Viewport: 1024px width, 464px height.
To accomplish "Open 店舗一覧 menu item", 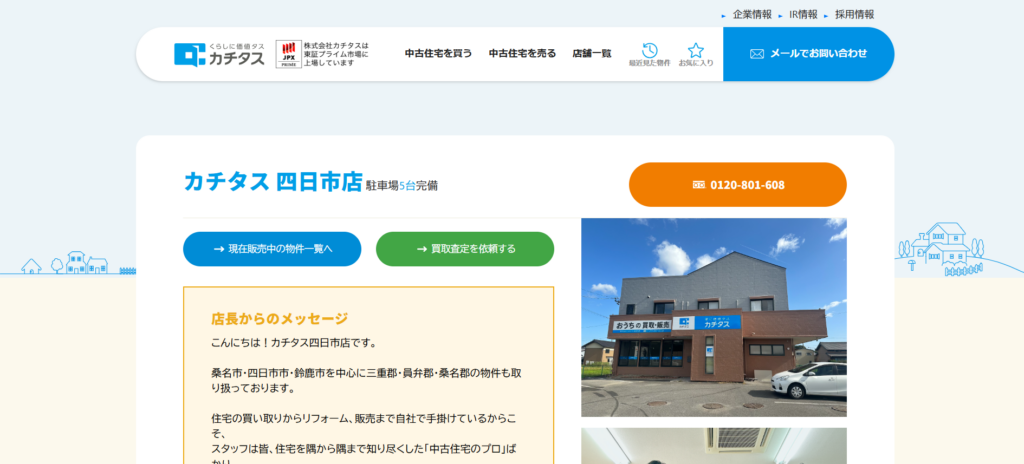I will (x=592, y=54).
